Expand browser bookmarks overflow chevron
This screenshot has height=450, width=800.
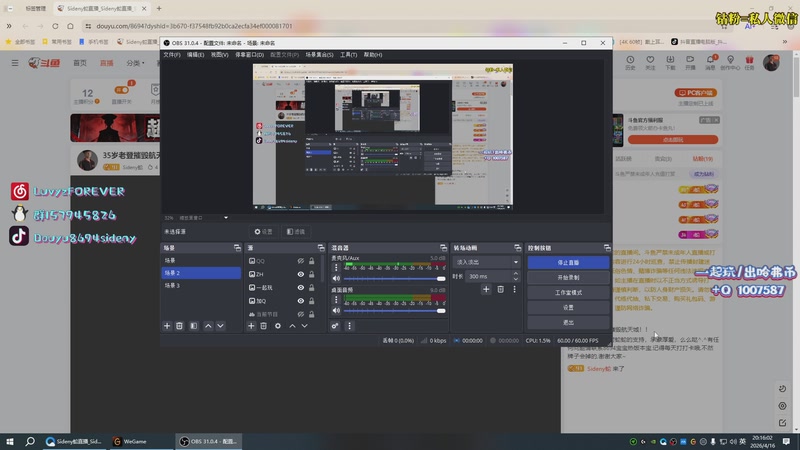pos(785,42)
